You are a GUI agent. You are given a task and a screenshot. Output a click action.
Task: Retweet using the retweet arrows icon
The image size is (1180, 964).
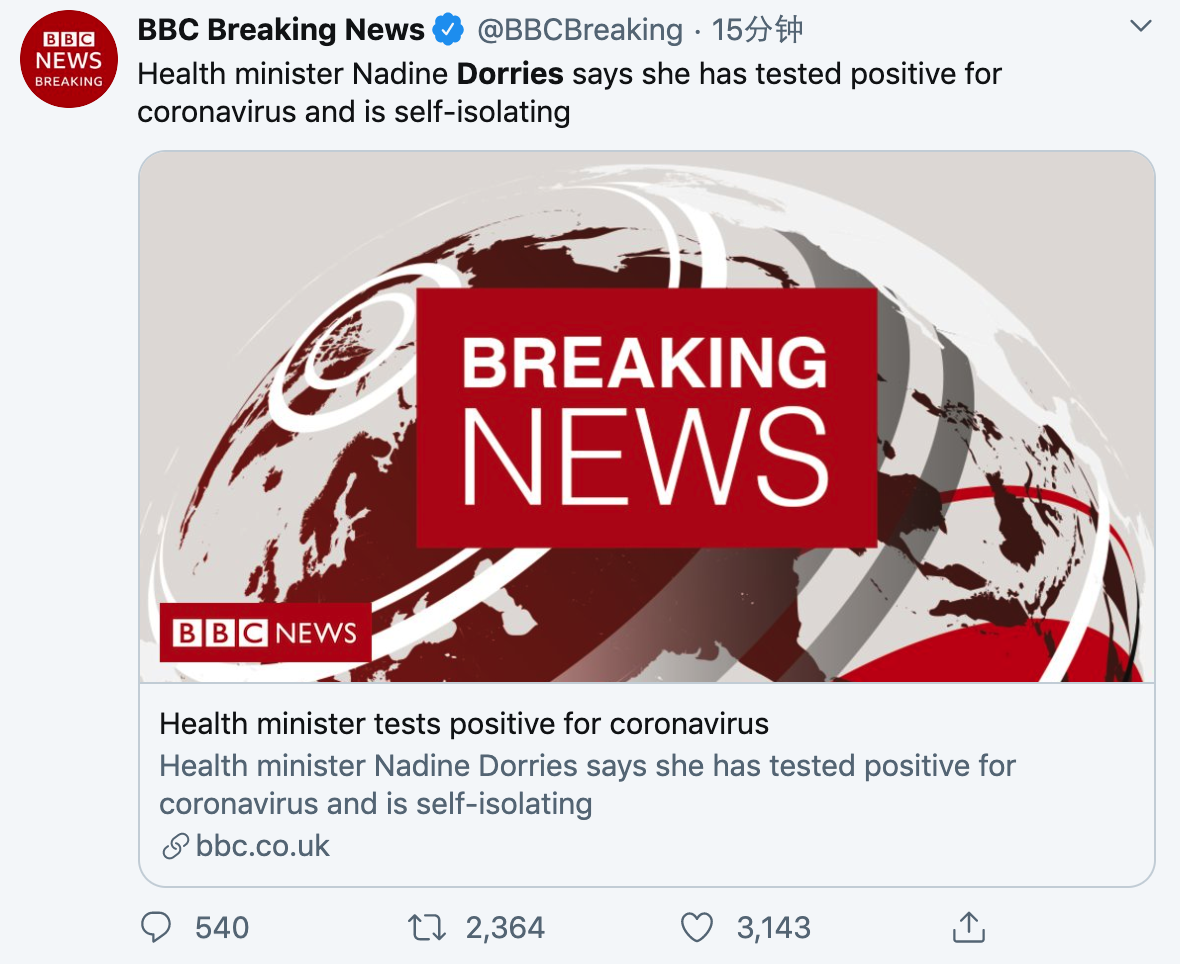pyautogui.click(x=427, y=928)
